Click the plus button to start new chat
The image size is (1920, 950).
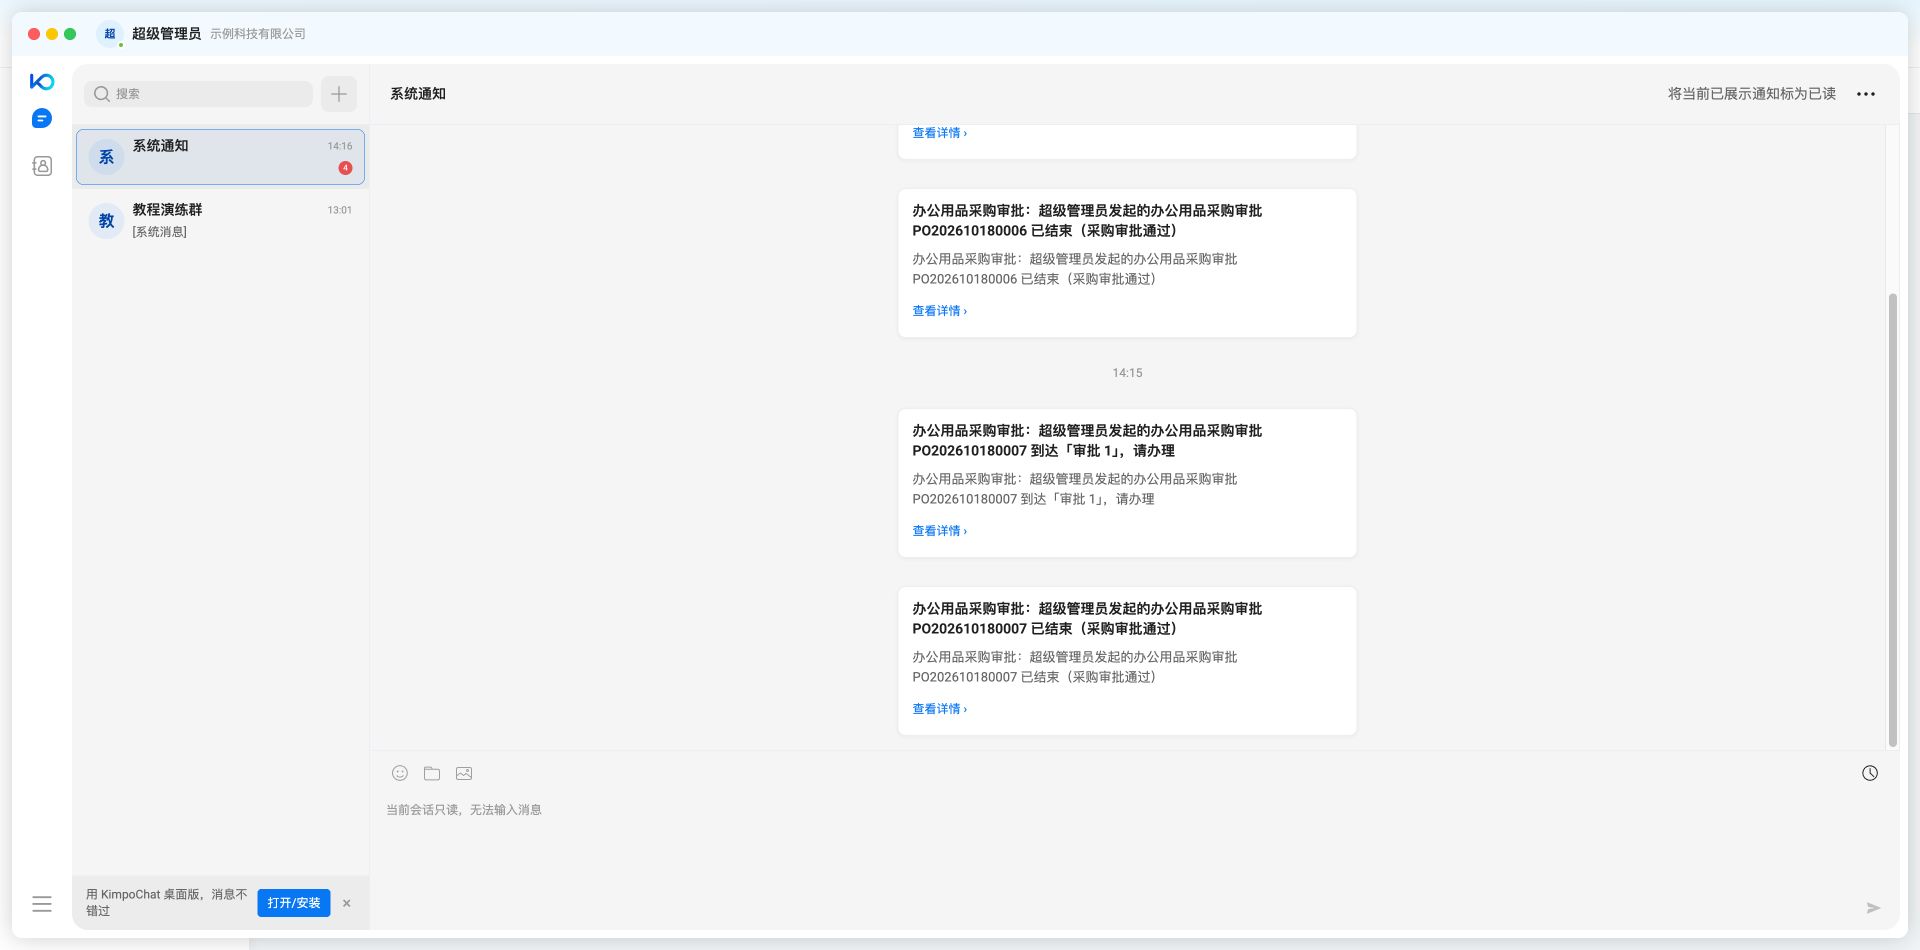tap(339, 94)
